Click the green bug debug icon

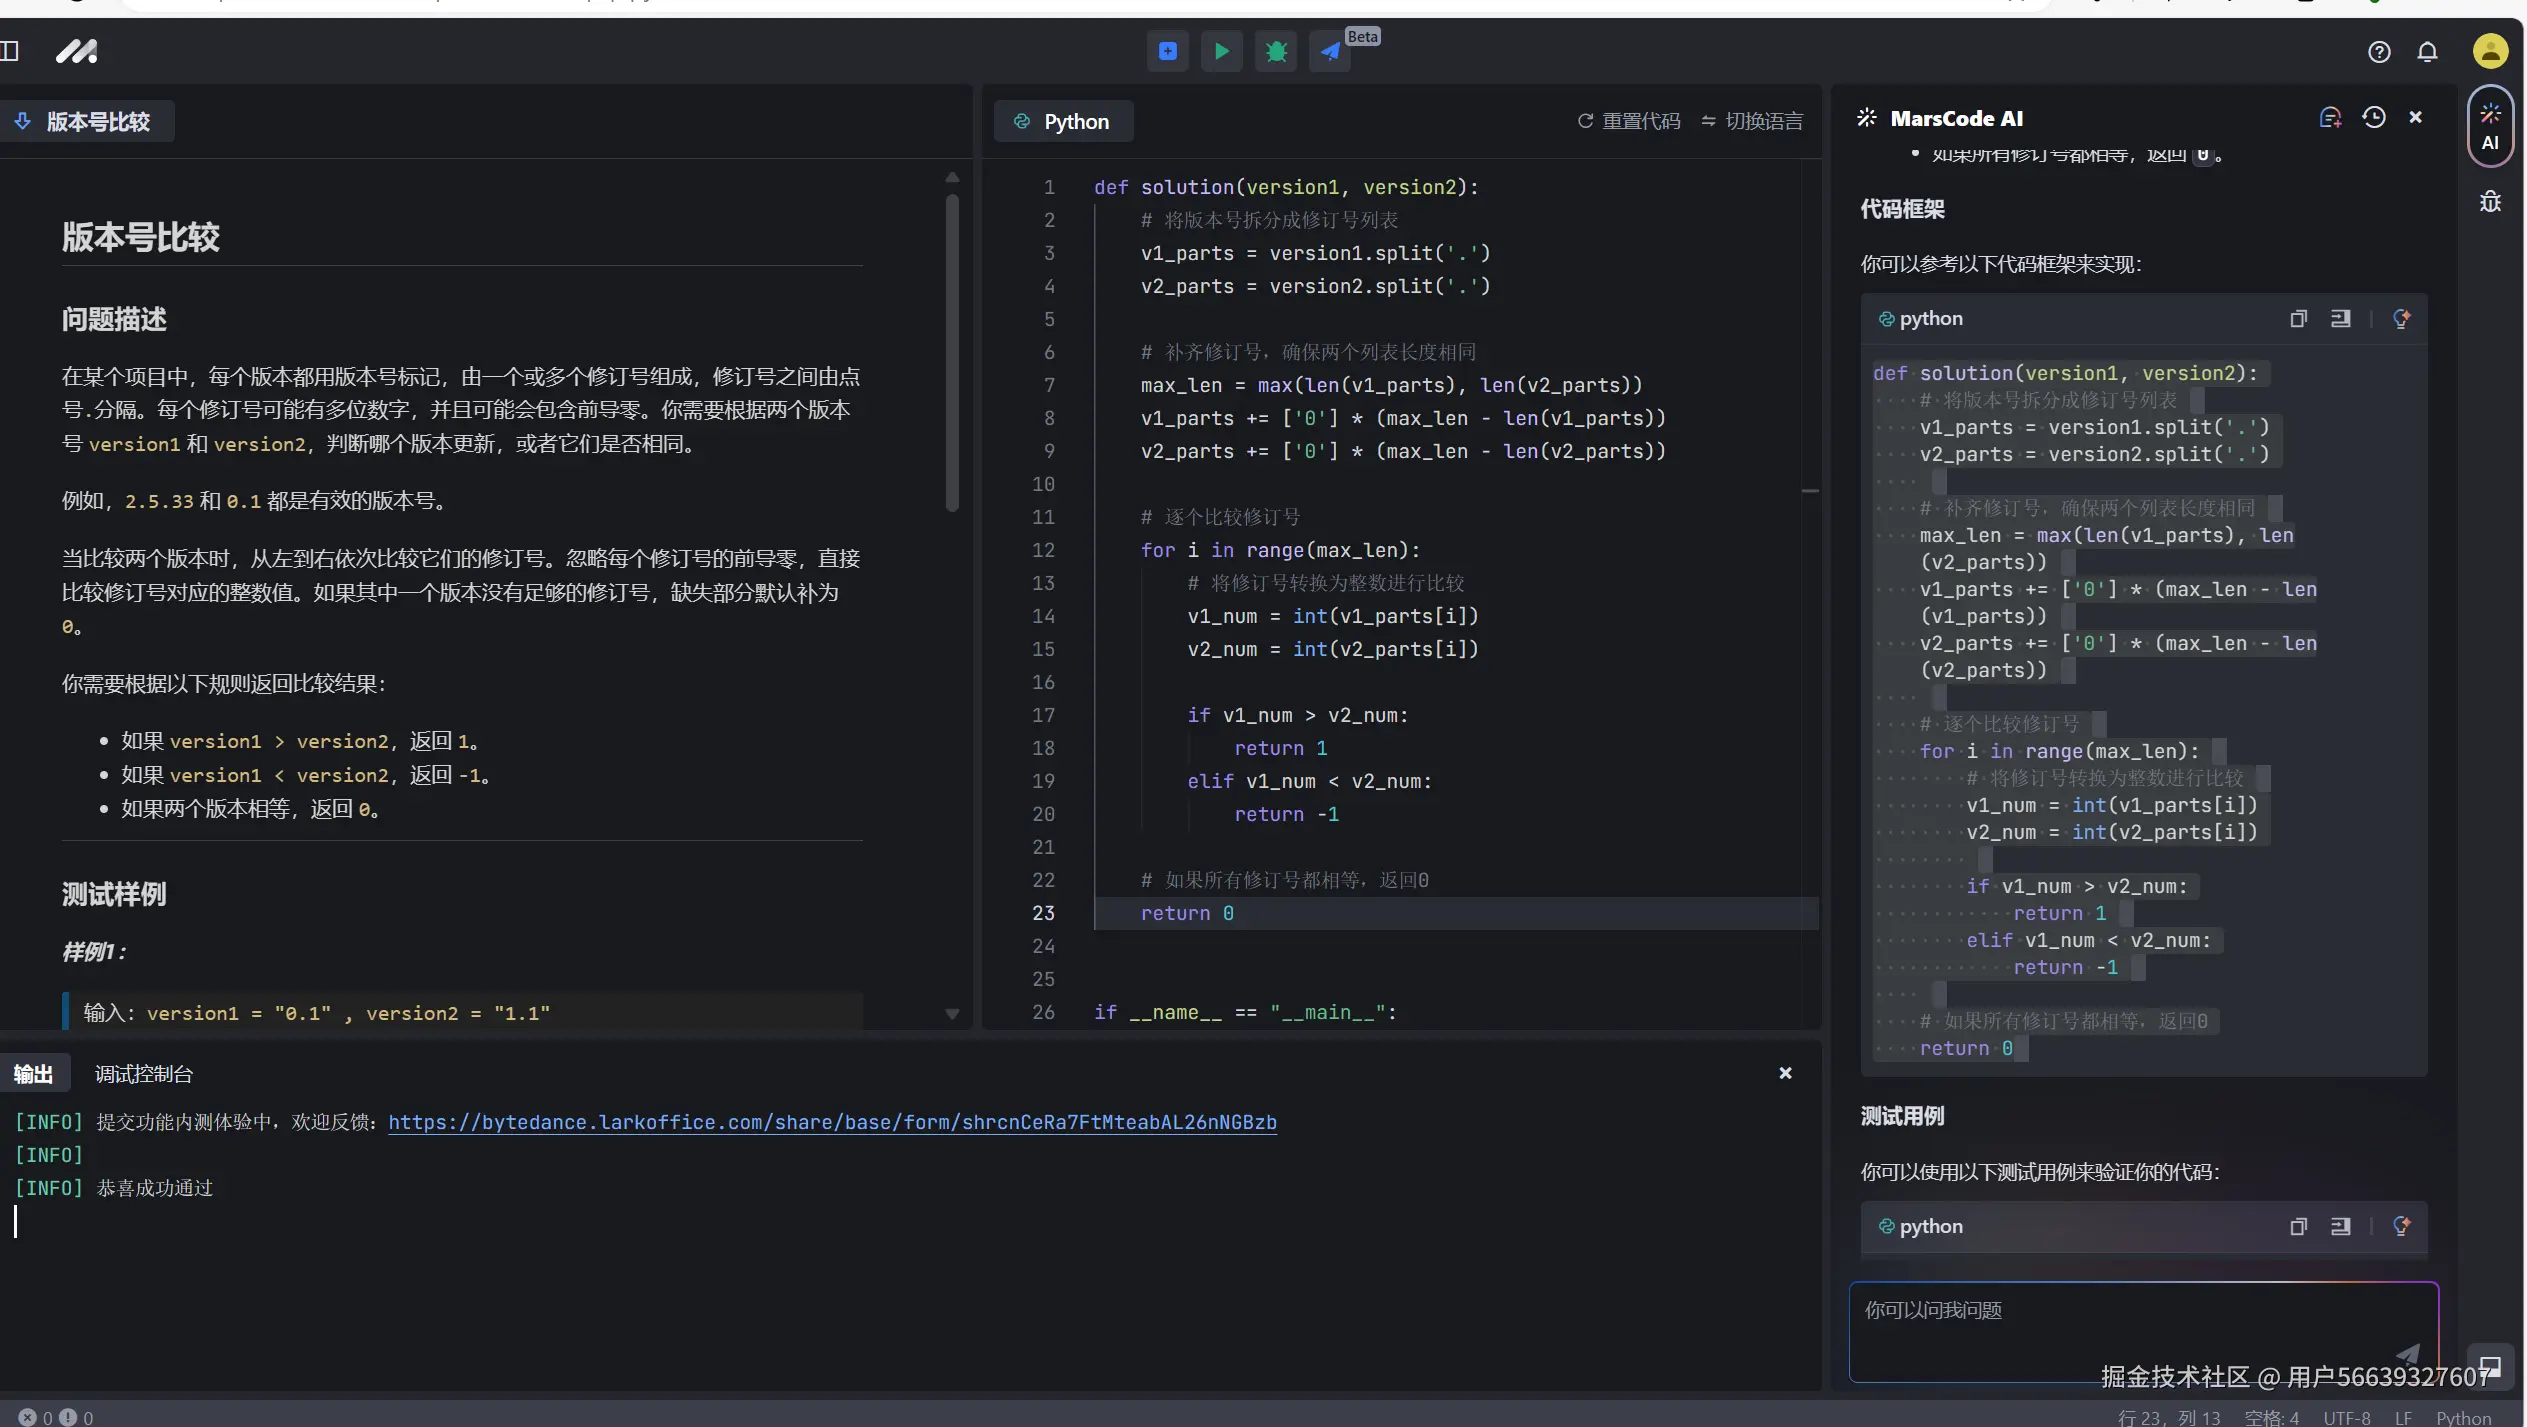click(1276, 51)
